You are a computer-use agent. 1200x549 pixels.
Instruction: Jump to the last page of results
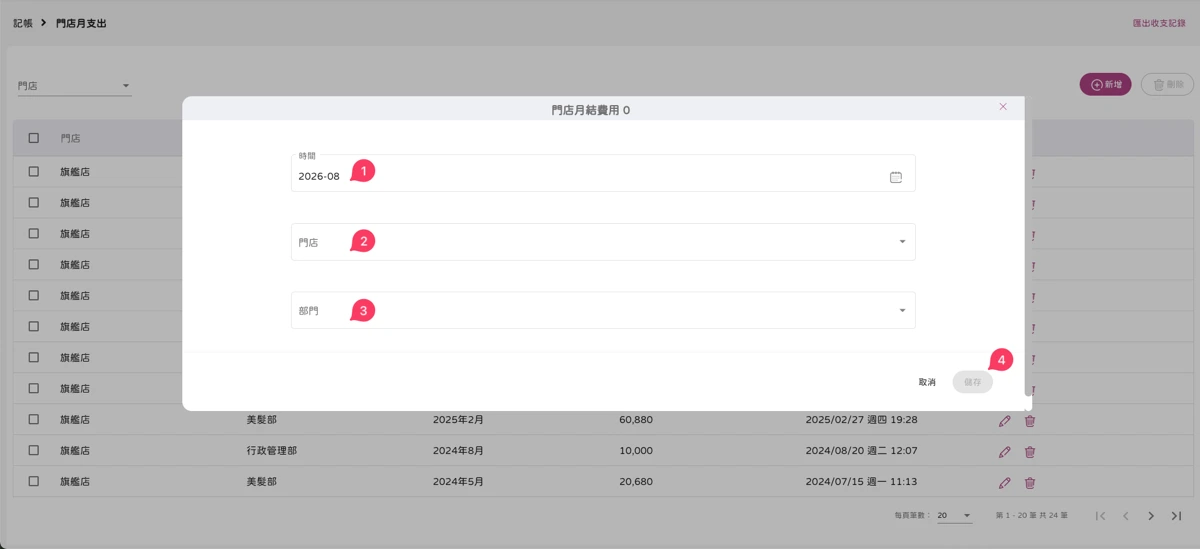(x=1176, y=516)
